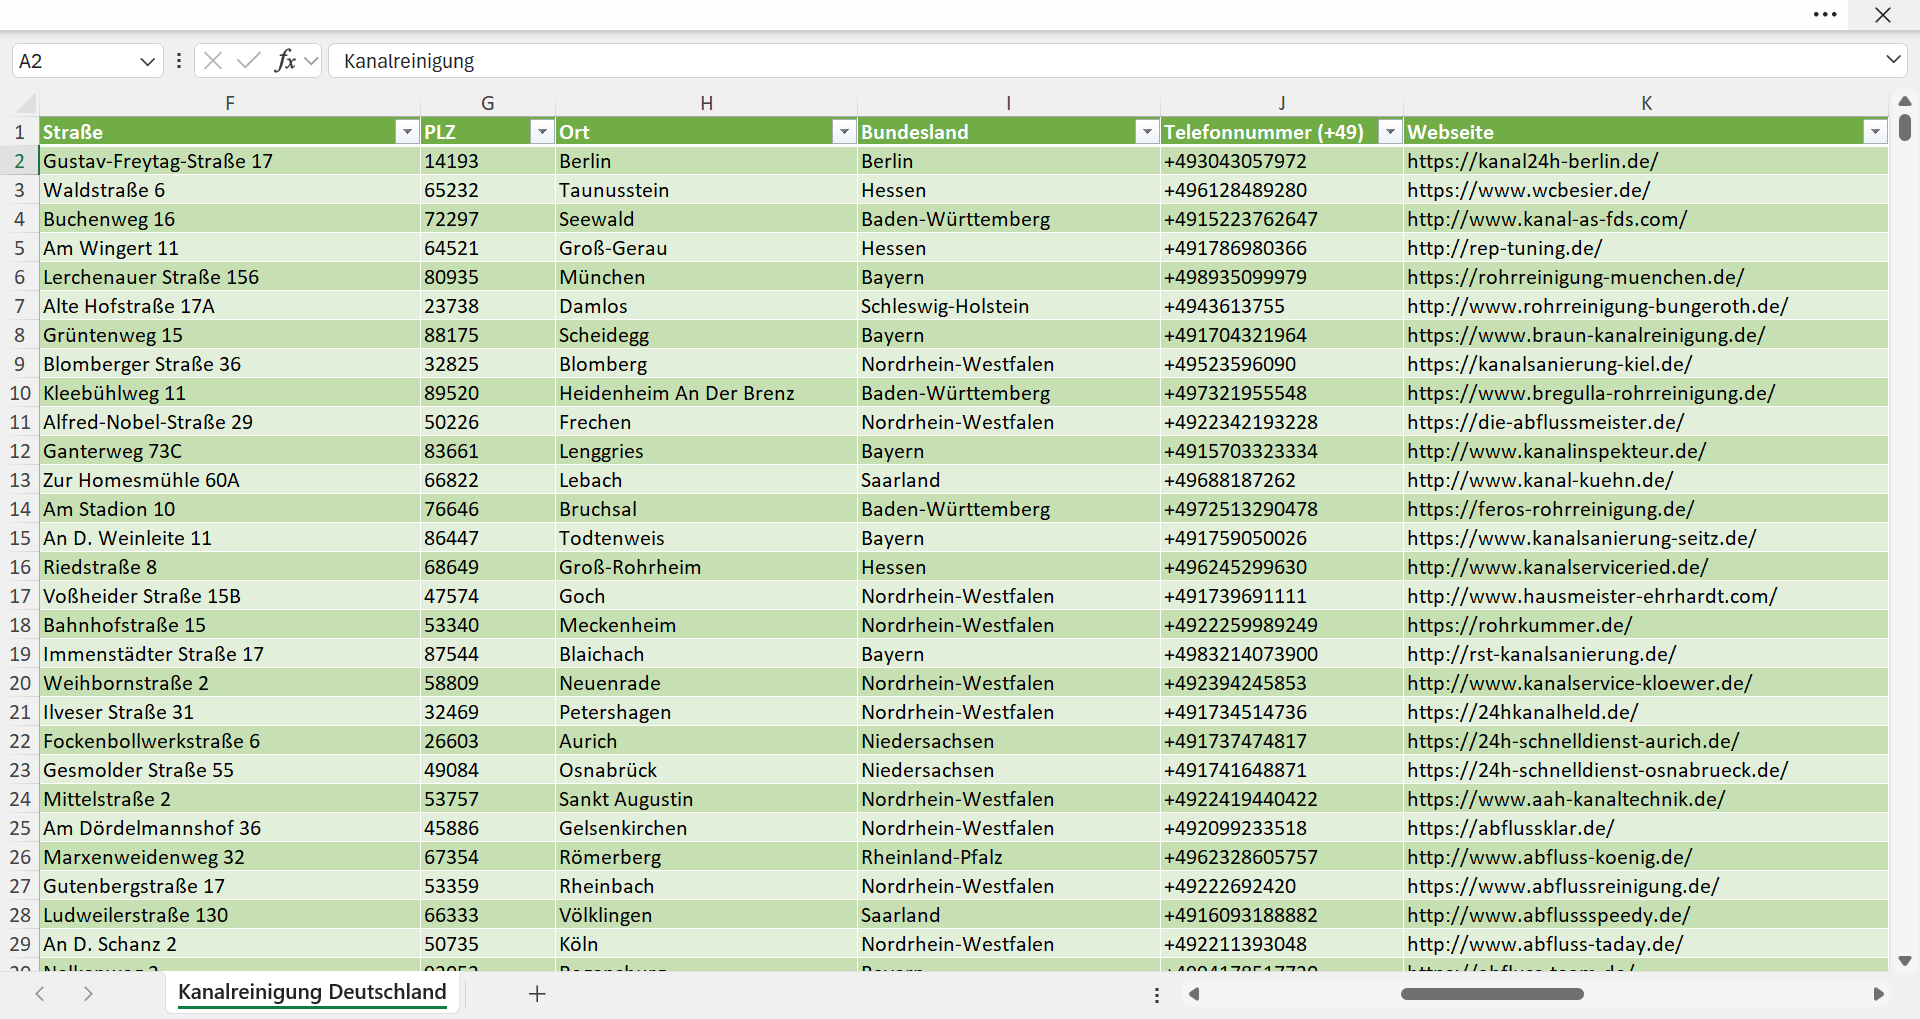Open link http://rep-tuning.de/
The width and height of the screenshot is (1920, 1019).
click(x=1504, y=248)
